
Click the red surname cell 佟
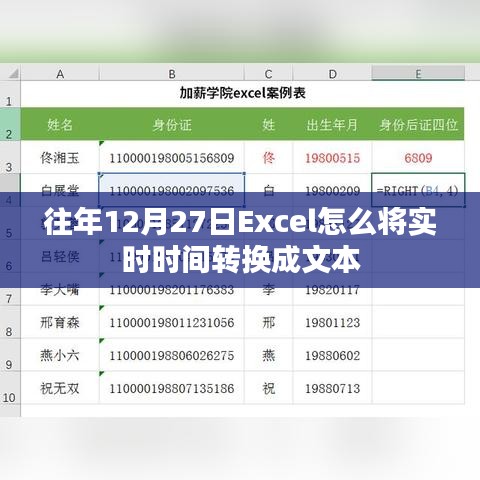click(x=268, y=157)
